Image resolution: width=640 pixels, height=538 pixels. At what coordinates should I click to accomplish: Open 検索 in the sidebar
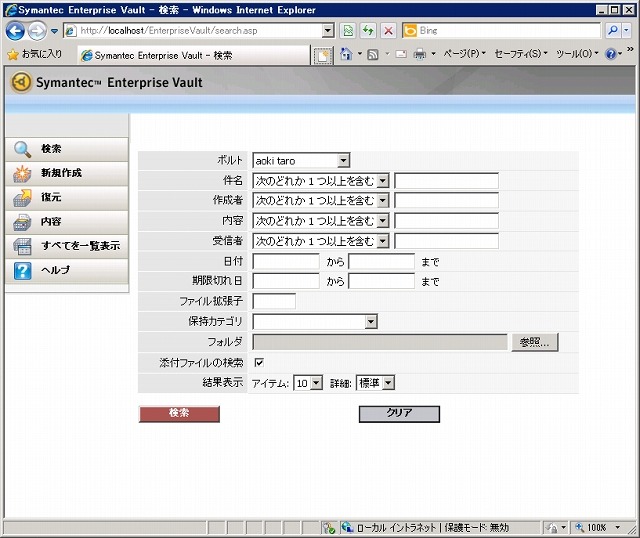[67, 149]
